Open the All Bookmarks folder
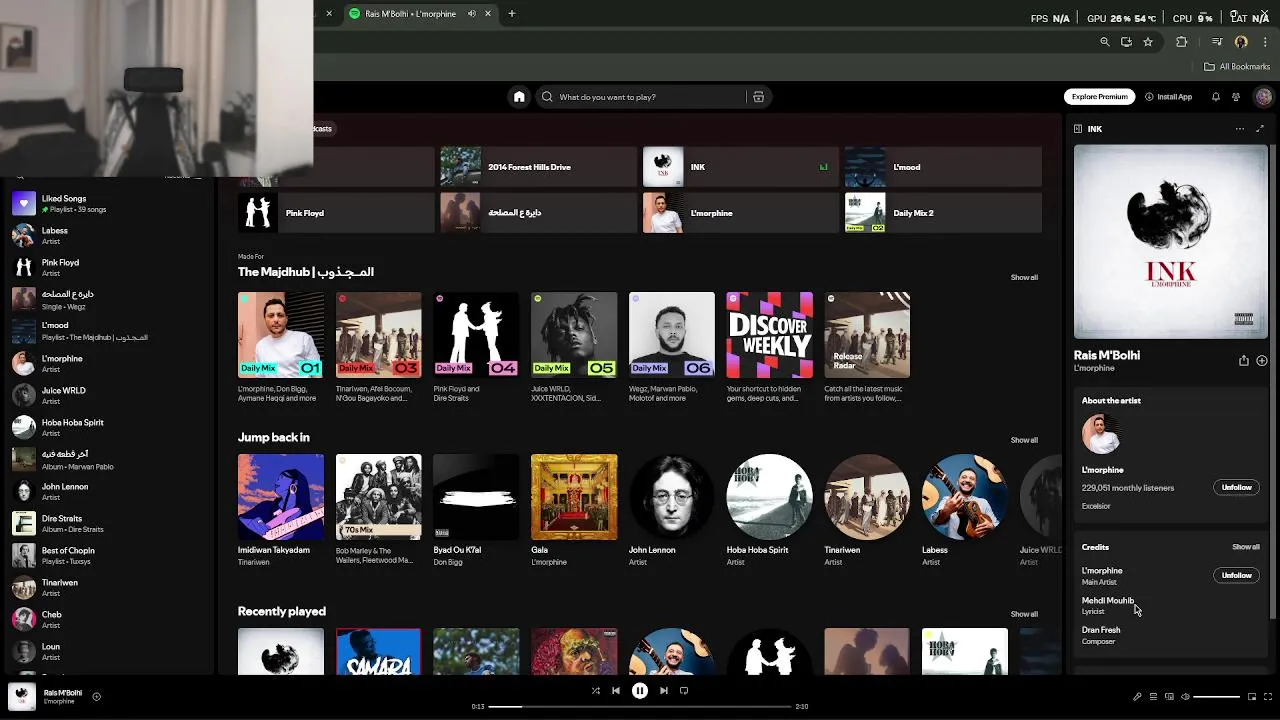 point(1237,67)
